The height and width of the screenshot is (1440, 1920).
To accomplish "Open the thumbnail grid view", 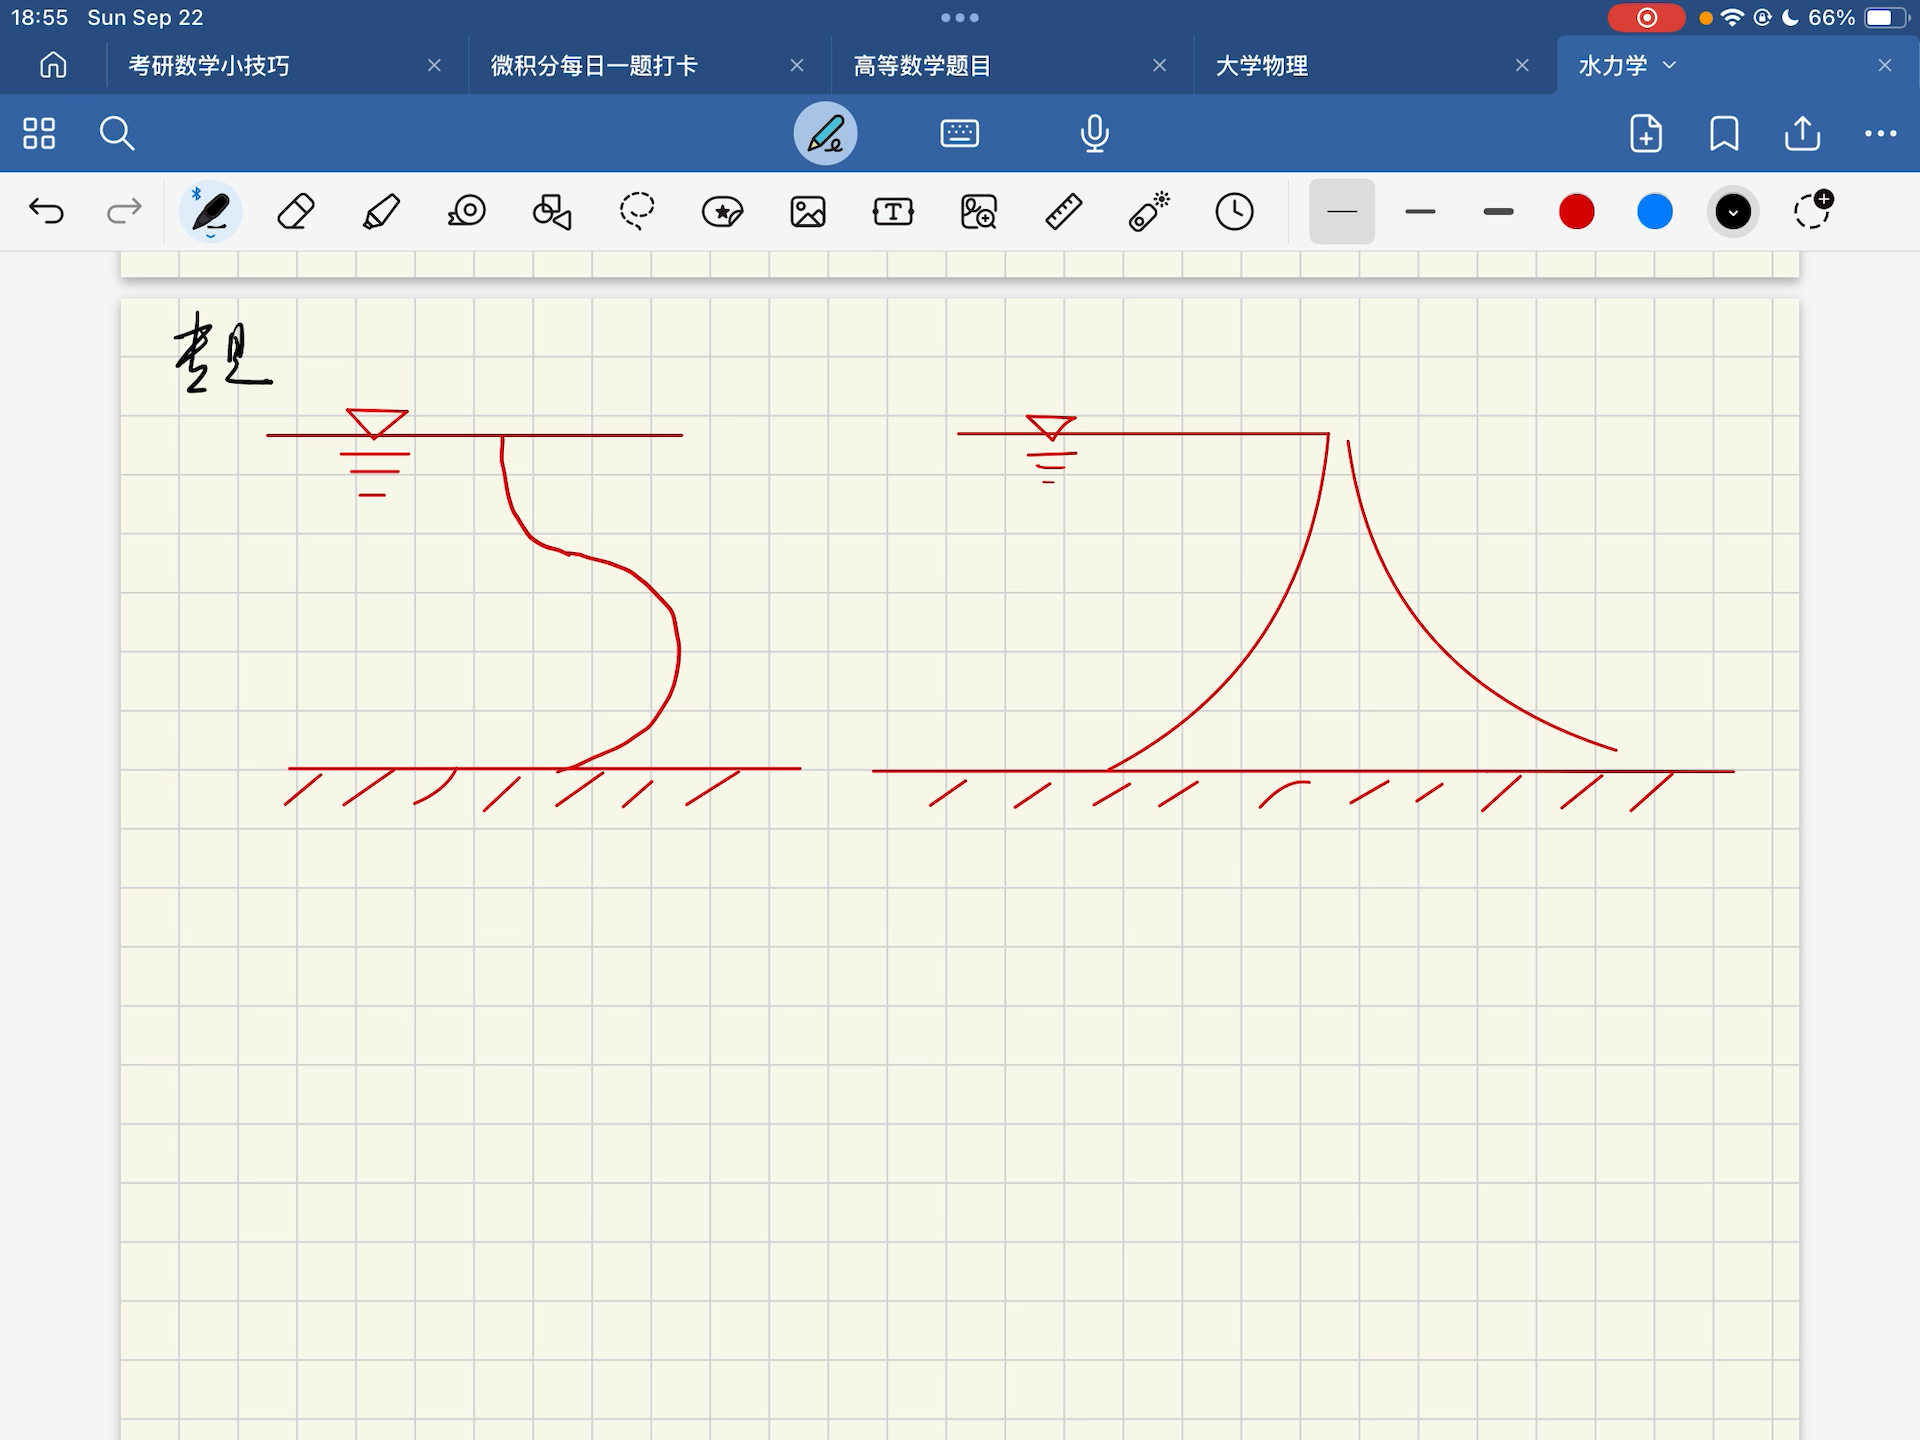I will tap(39, 133).
